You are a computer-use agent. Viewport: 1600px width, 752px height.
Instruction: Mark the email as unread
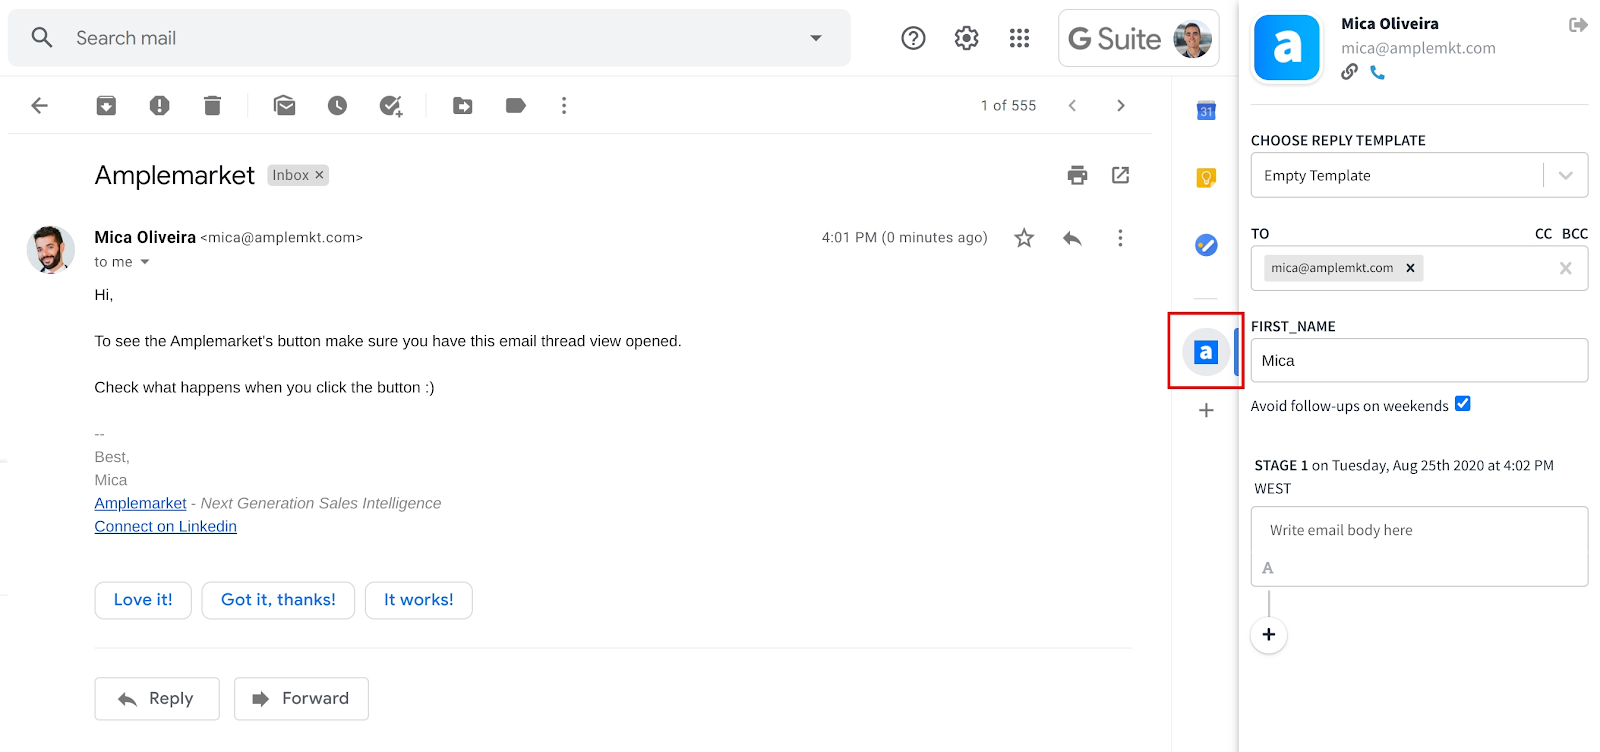coord(284,105)
